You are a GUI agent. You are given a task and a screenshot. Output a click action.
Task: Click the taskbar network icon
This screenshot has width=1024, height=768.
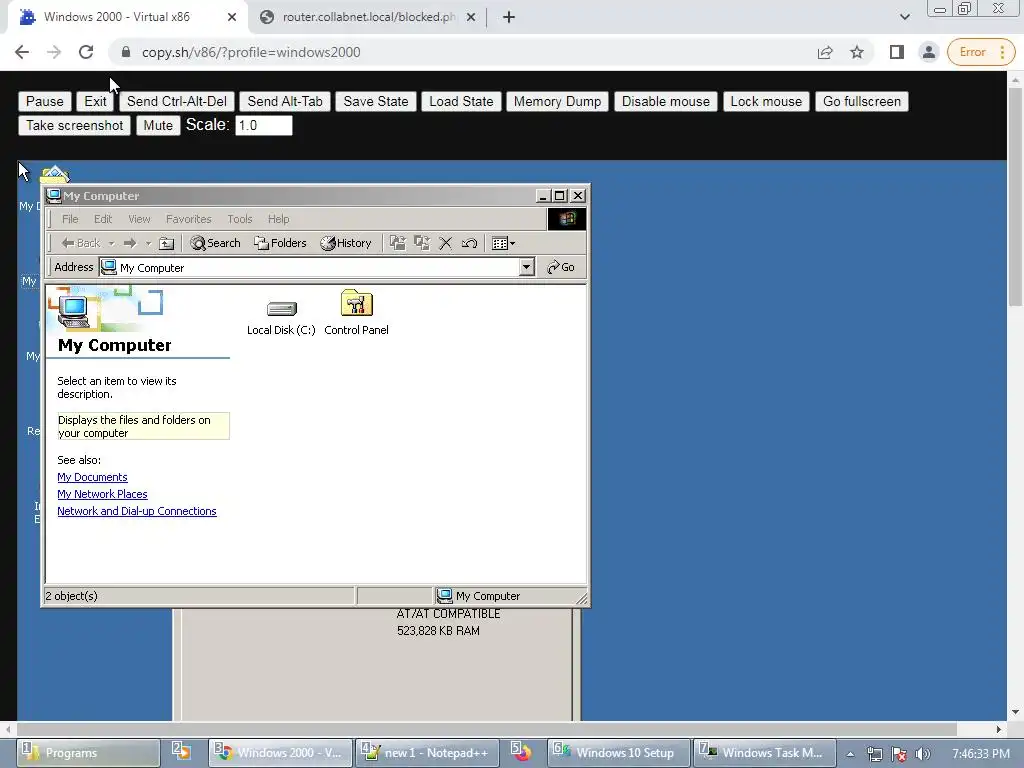pos(874,754)
